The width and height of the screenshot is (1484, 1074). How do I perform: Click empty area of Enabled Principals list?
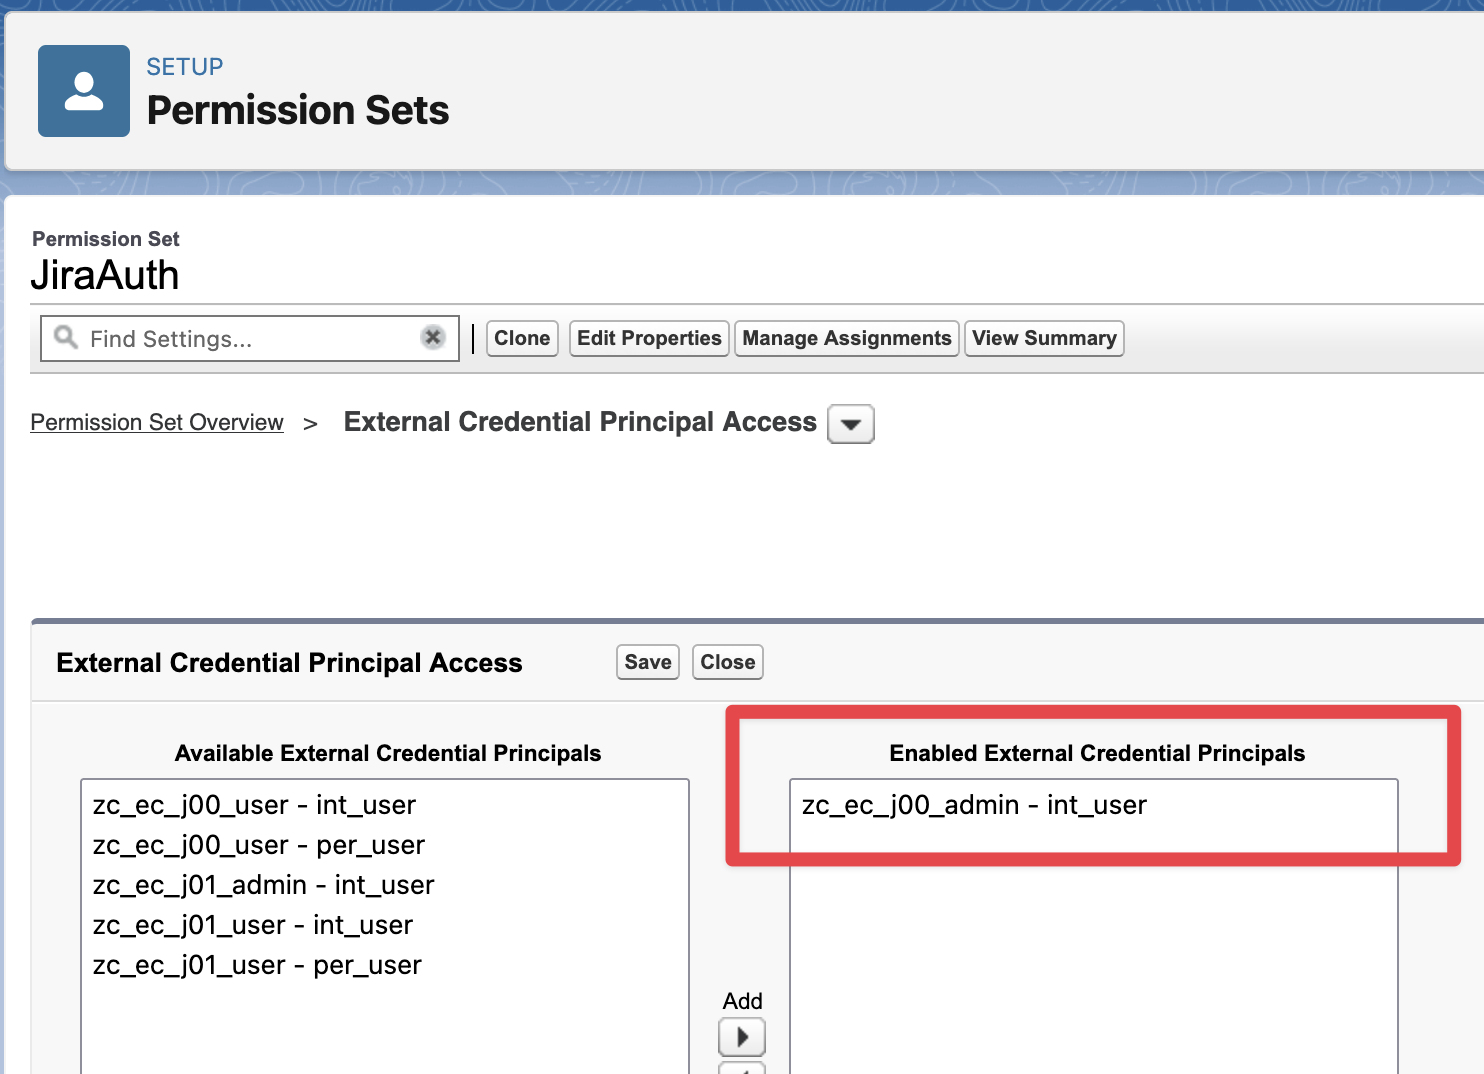1093,960
